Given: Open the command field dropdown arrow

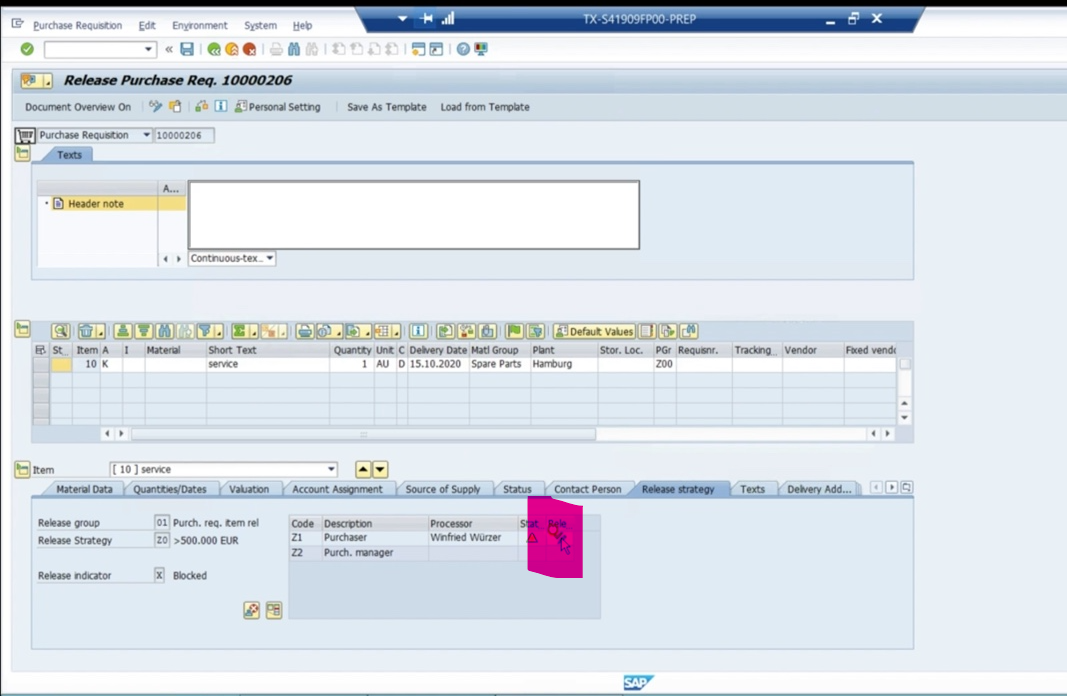Looking at the screenshot, I should pyautogui.click(x=148, y=49).
